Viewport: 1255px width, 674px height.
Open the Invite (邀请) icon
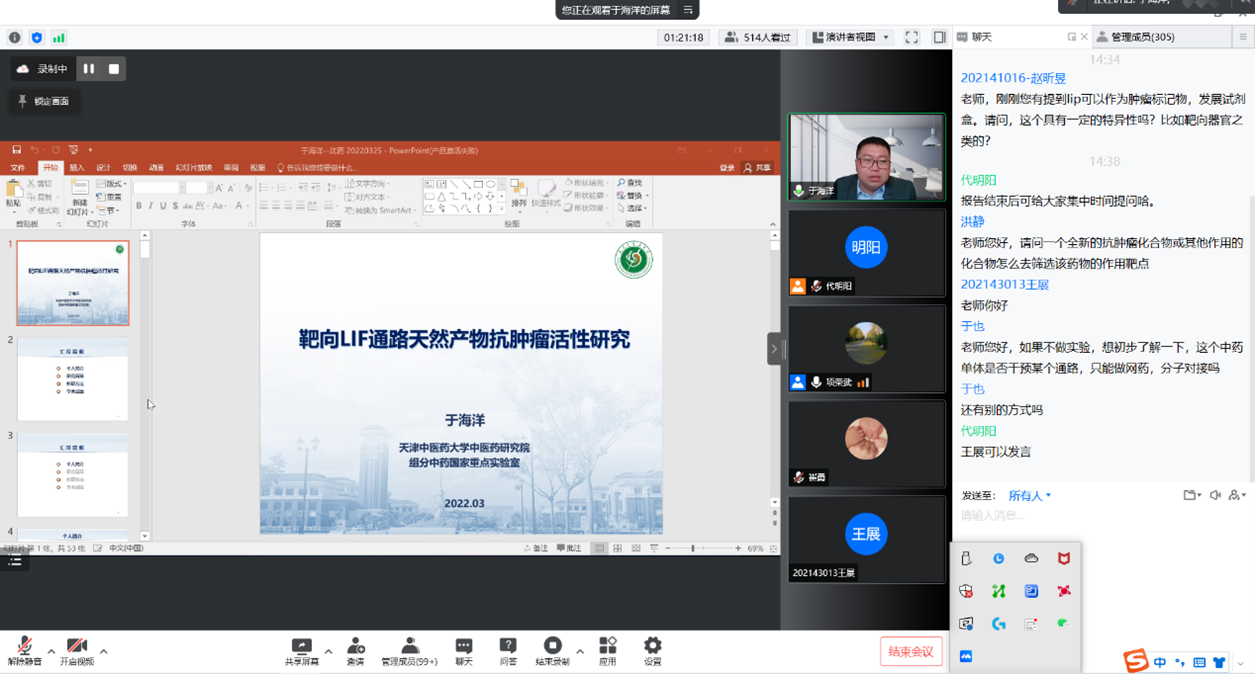point(356,647)
